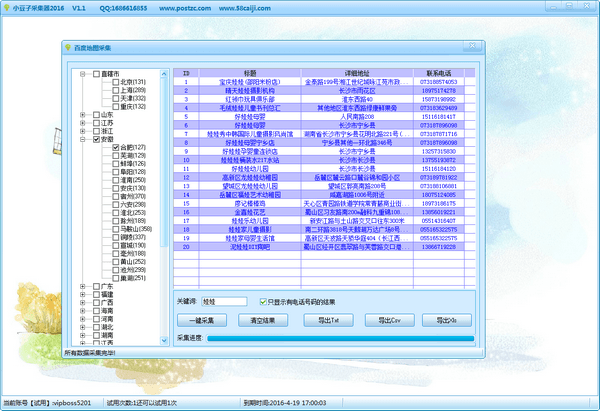Collapse the 安徽 province node
The height and width of the screenshot is (411, 600).
coord(84,139)
